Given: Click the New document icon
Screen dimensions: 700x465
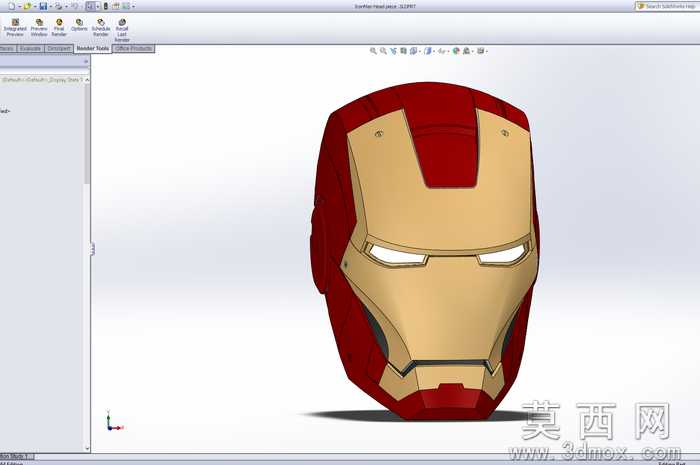Looking at the screenshot, I should tap(12, 6).
